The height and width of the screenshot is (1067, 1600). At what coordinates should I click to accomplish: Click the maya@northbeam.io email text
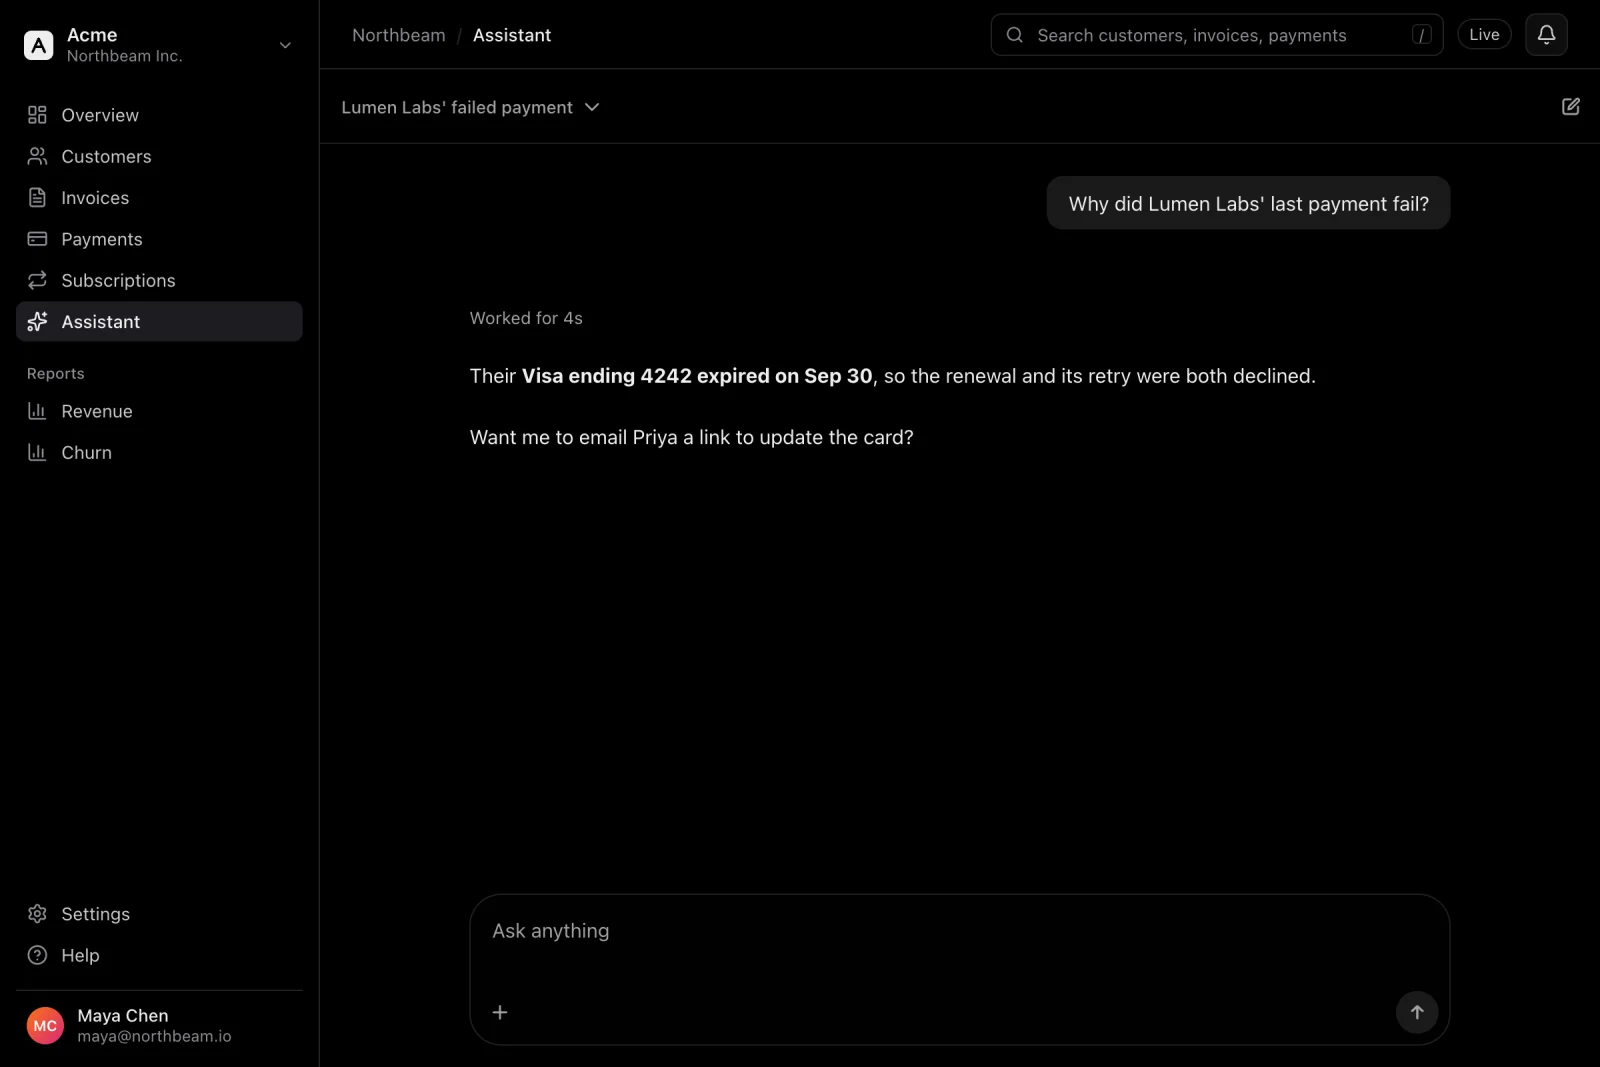pos(154,1037)
